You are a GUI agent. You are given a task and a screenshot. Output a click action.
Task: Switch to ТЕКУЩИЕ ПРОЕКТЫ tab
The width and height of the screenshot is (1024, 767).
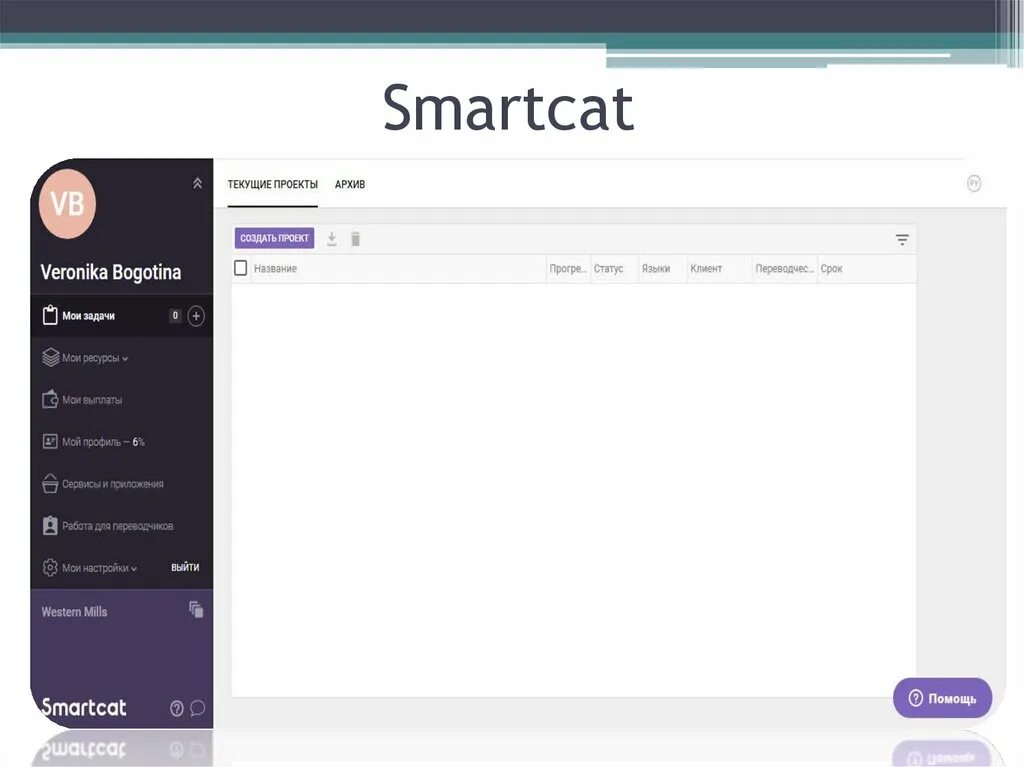(x=272, y=184)
